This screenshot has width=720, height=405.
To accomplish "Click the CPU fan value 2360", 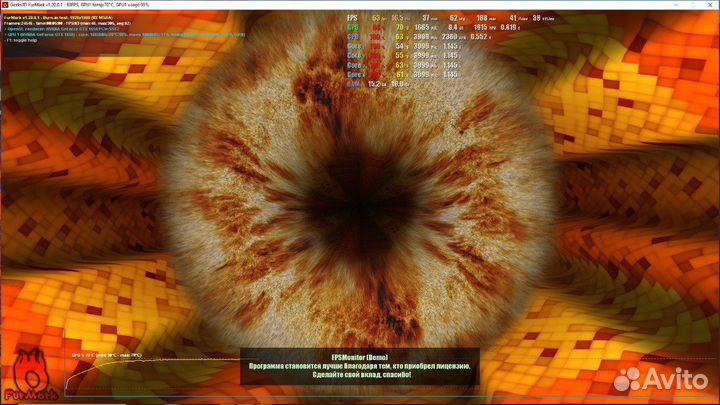I will pos(450,37).
